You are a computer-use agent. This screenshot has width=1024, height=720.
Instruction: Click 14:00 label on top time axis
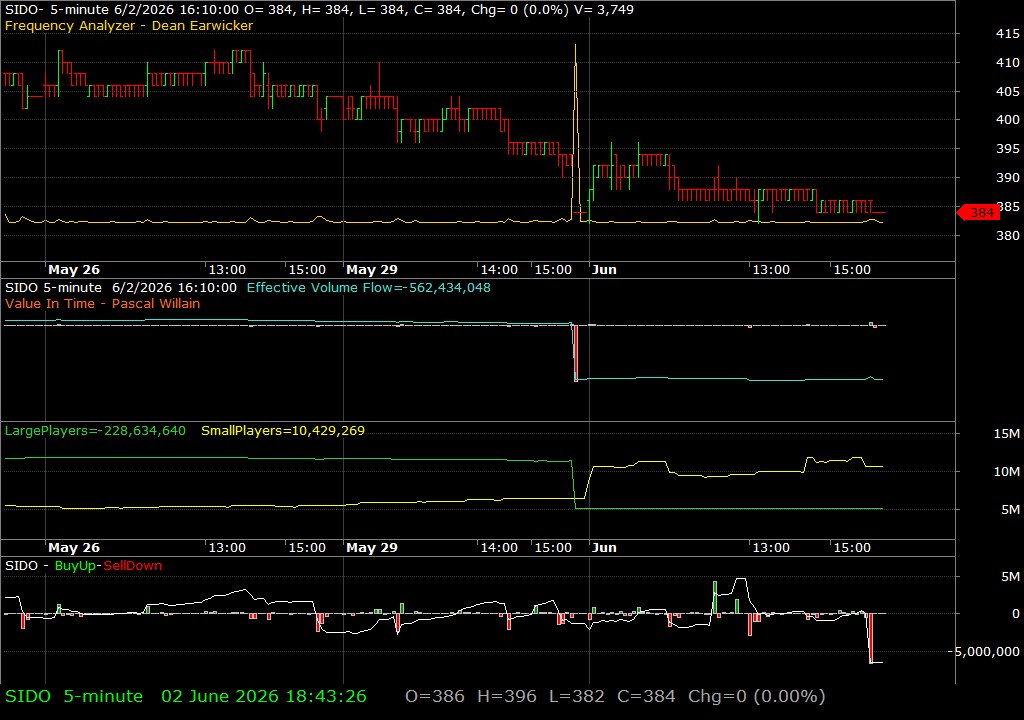tap(499, 270)
